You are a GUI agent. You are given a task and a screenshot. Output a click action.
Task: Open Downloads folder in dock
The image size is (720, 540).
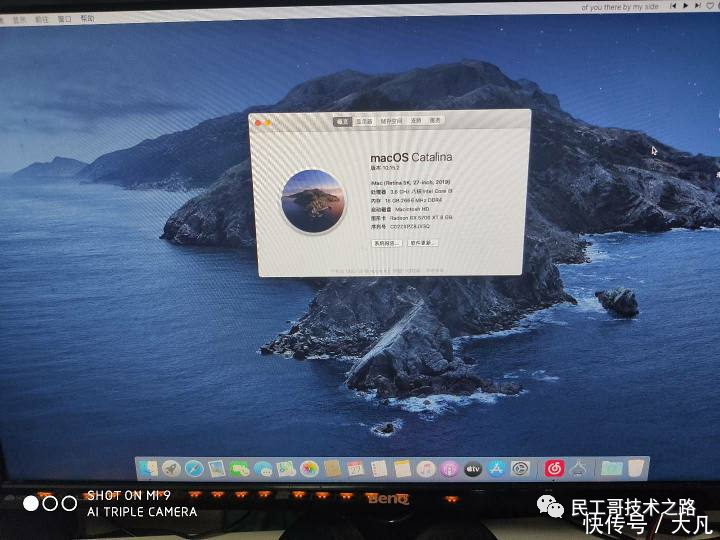click(612, 469)
